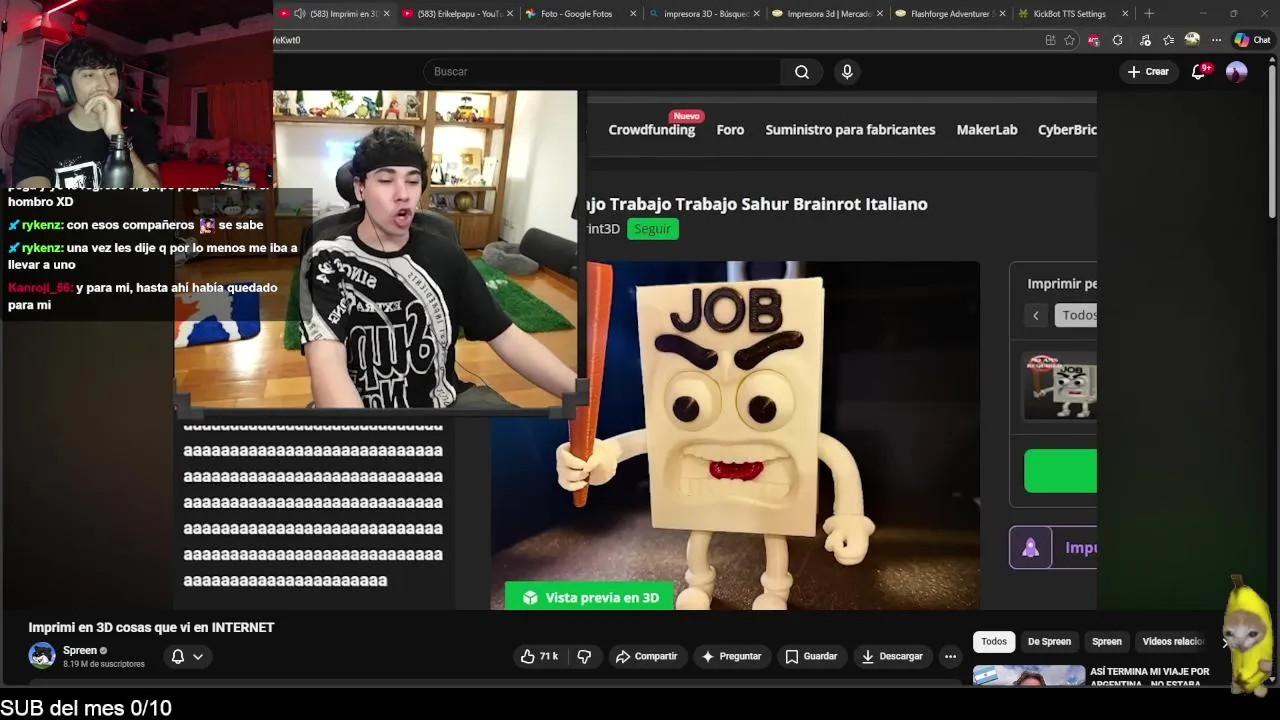Activate voice search microphone icon

click(x=847, y=72)
